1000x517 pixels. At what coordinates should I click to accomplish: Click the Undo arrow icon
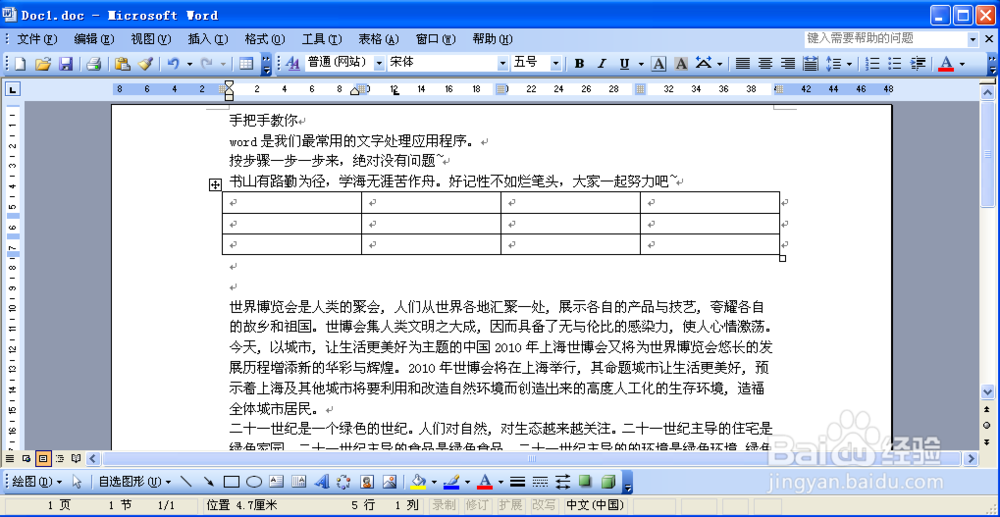(x=173, y=64)
